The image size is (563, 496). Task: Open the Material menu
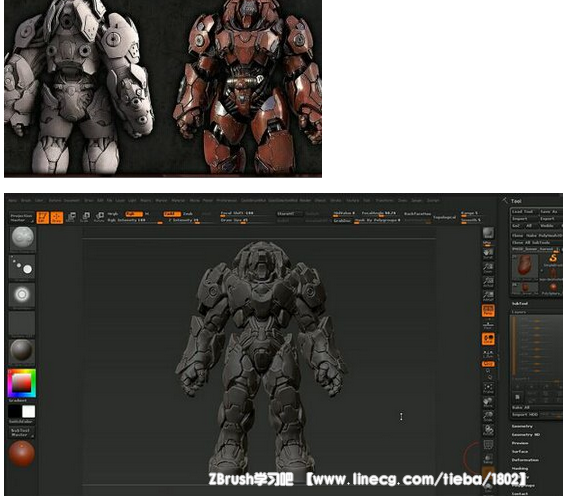click(x=178, y=200)
